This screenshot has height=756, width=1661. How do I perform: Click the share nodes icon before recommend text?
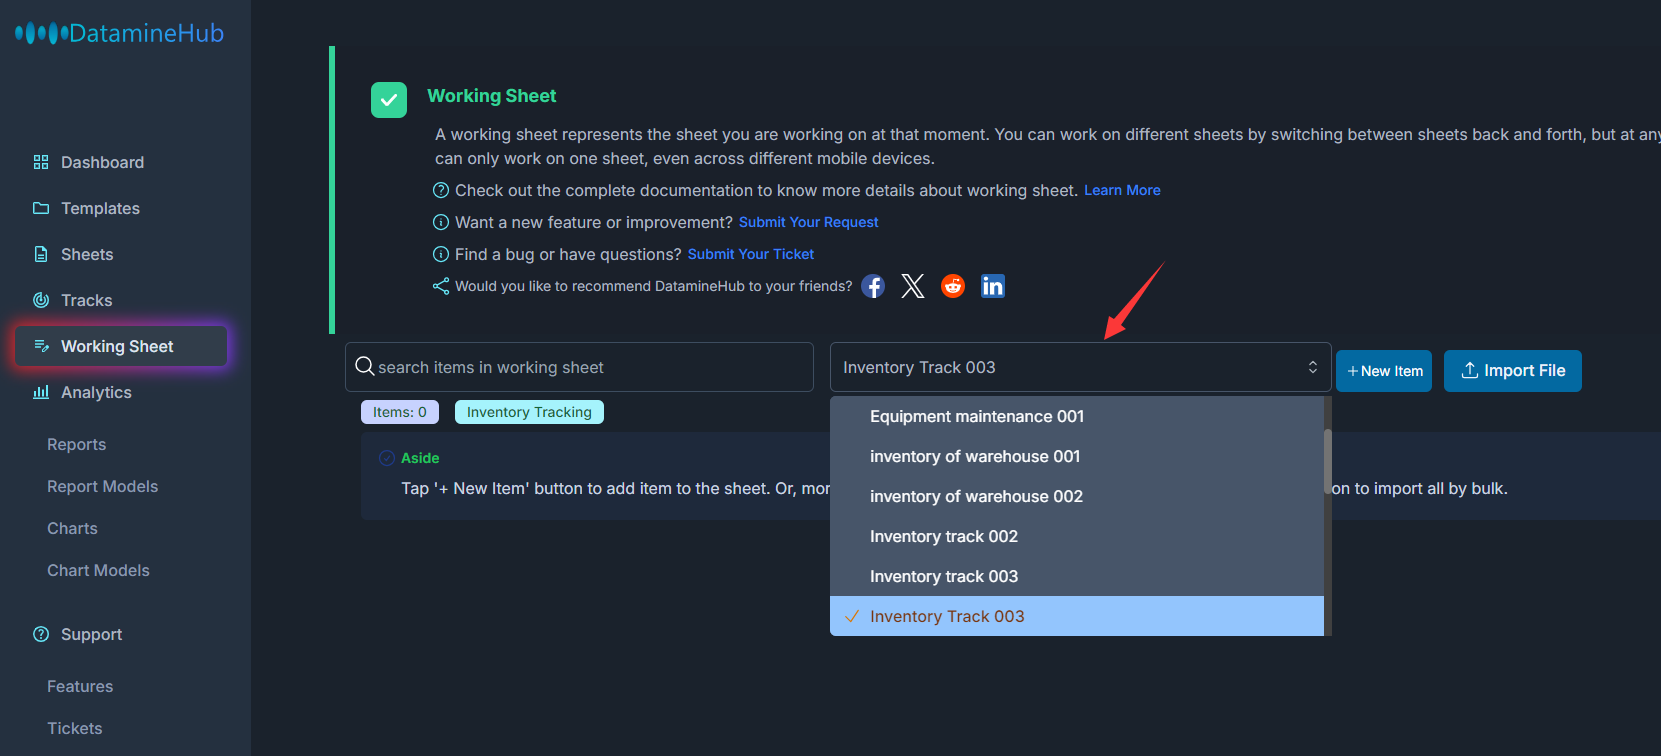pos(441,286)
